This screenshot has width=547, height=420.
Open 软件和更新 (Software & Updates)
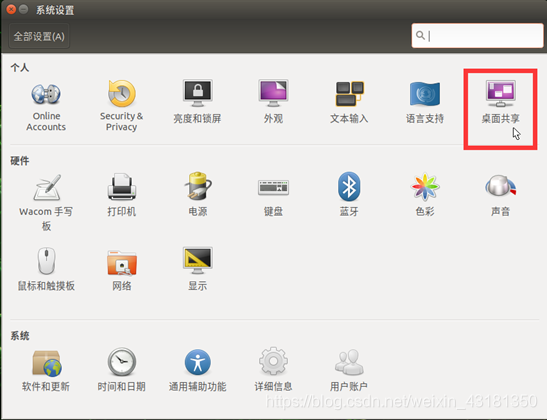coord(46,370)
